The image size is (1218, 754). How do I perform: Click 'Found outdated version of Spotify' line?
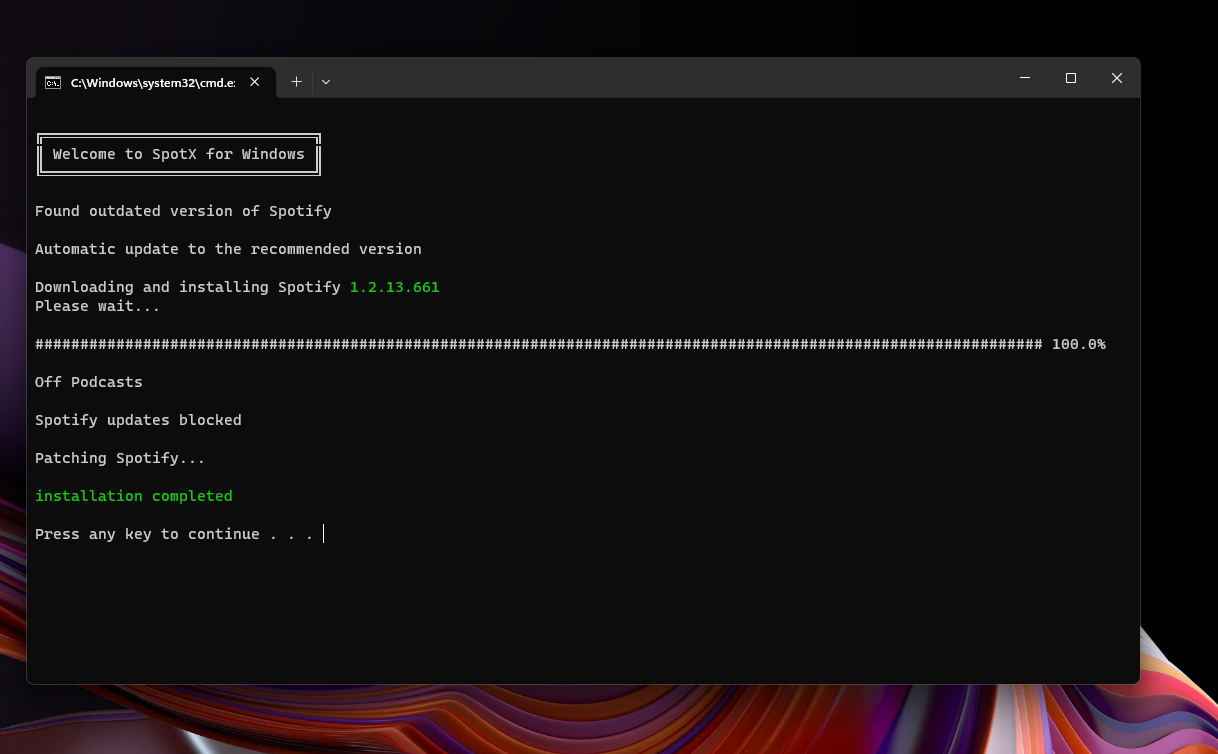pyautogui.click(x=183, y=211)
